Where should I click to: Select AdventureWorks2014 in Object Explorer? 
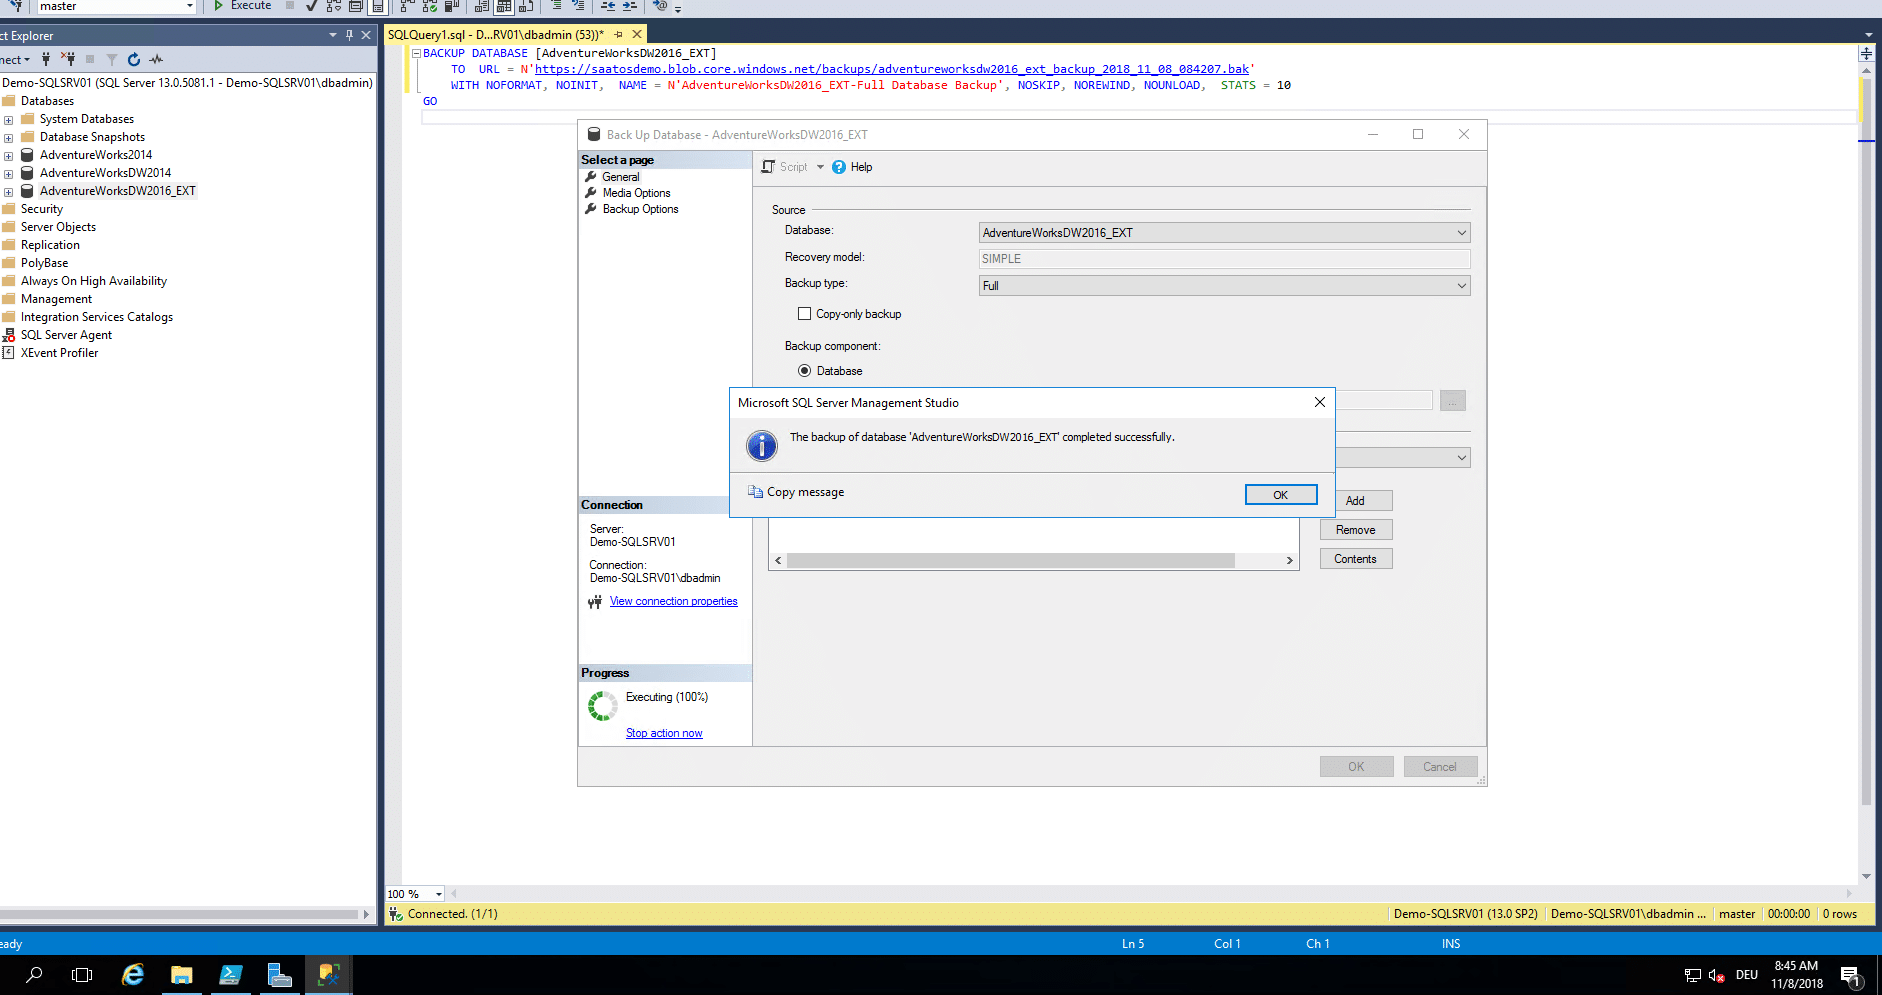[x=96, y=155]
